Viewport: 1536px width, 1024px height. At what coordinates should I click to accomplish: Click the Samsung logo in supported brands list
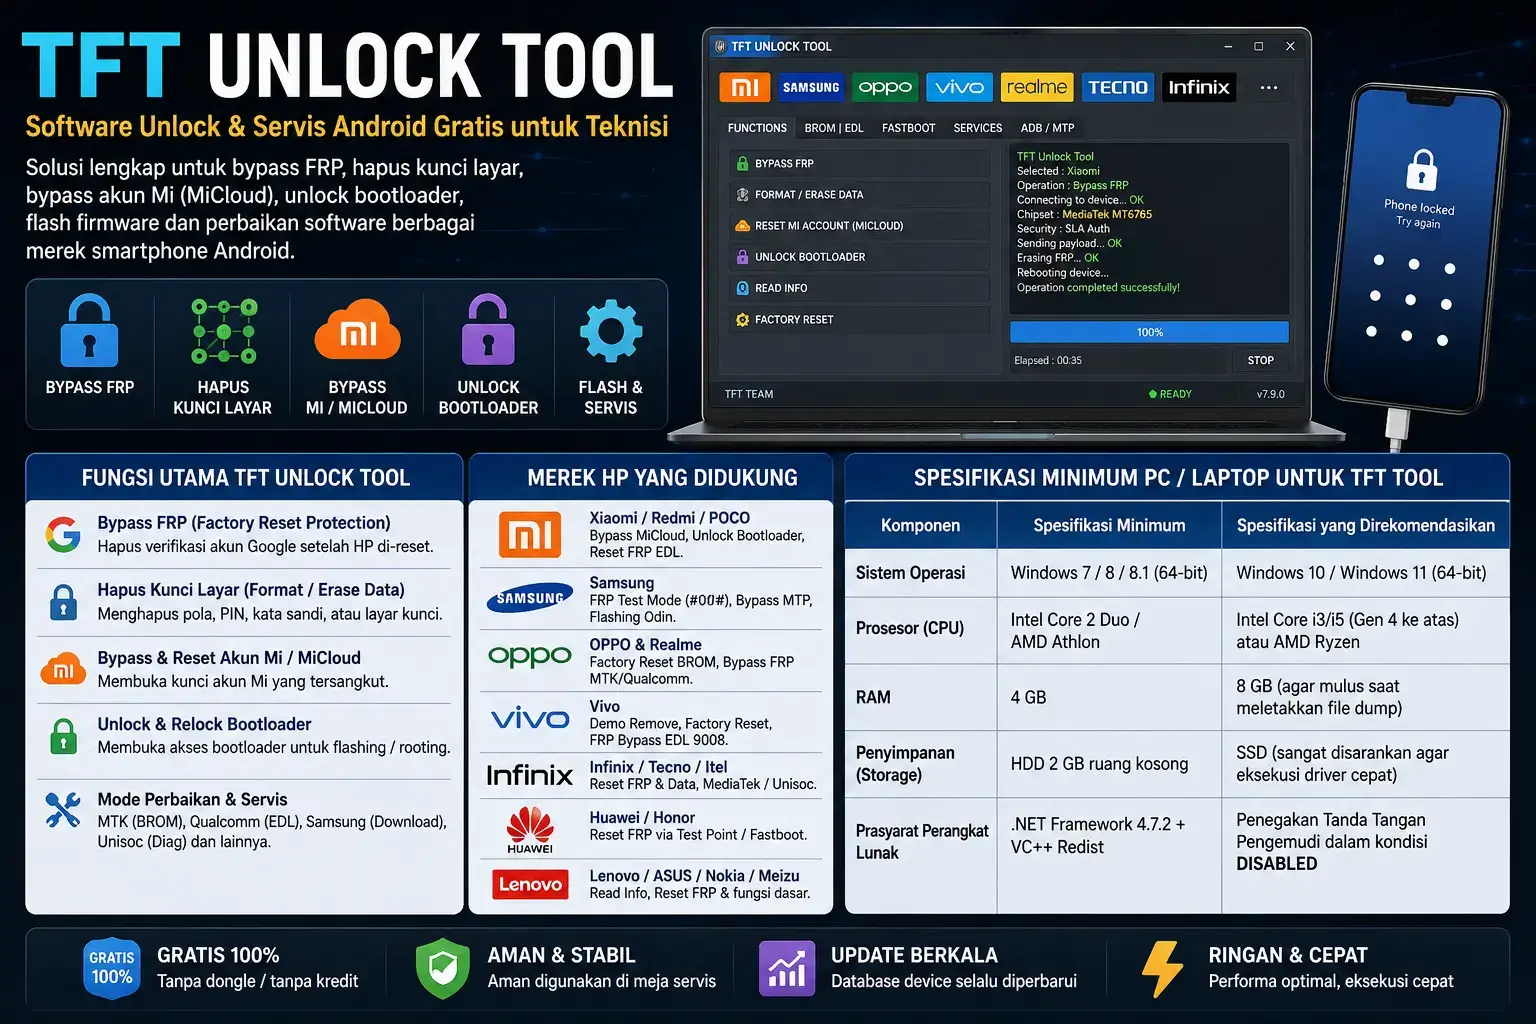(x=530, y=598)
